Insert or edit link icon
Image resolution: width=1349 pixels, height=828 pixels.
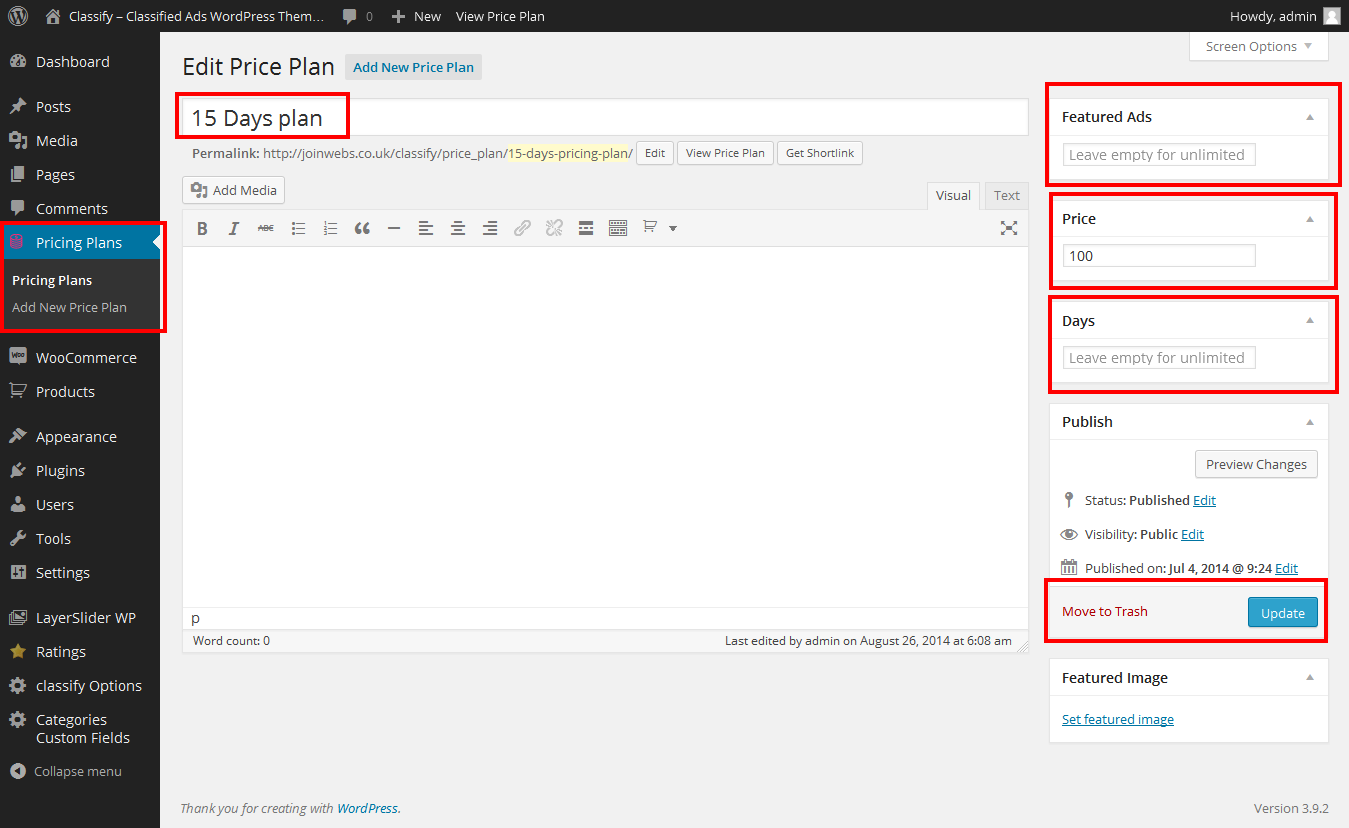click(522, 228)
